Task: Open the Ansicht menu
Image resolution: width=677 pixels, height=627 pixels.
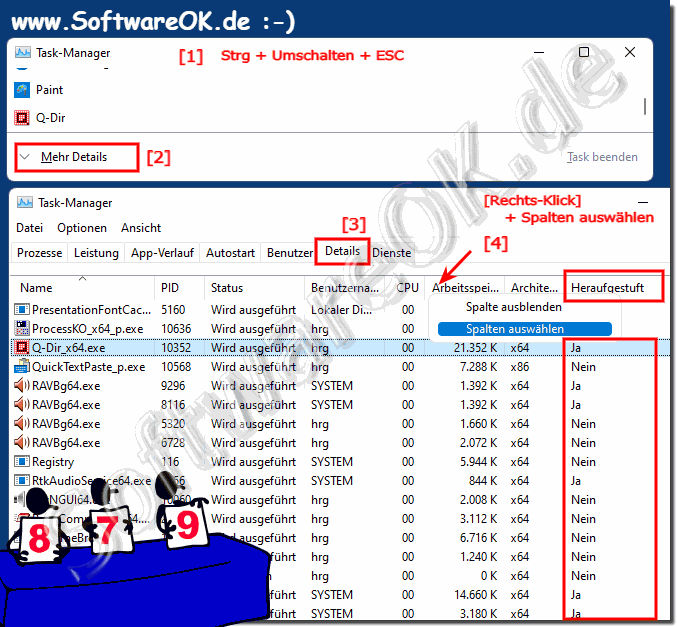Action: pos(141,228)
